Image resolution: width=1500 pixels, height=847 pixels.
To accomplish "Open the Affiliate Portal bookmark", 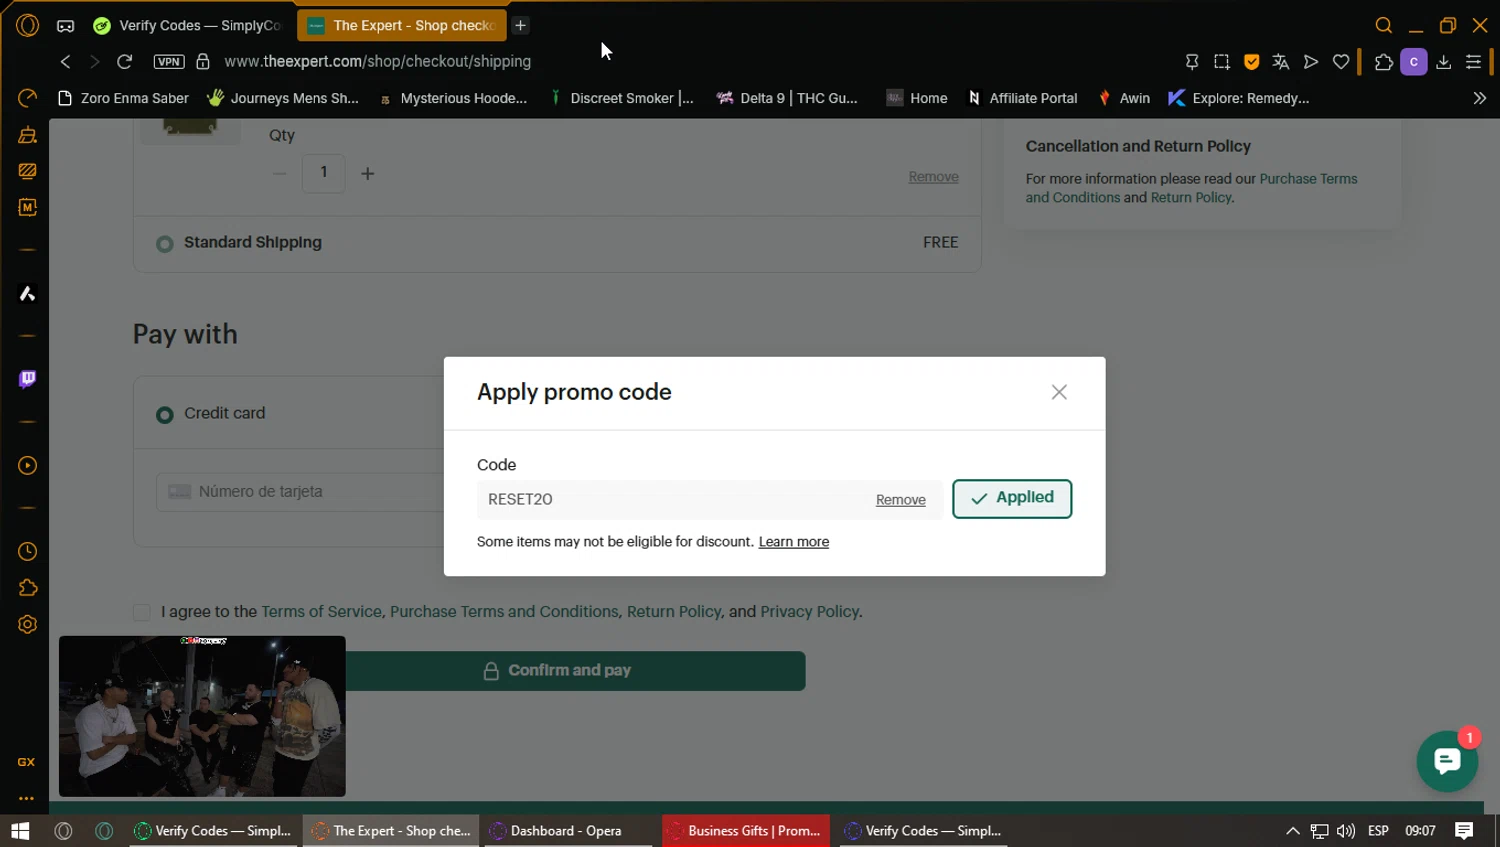I will 1023,98.
